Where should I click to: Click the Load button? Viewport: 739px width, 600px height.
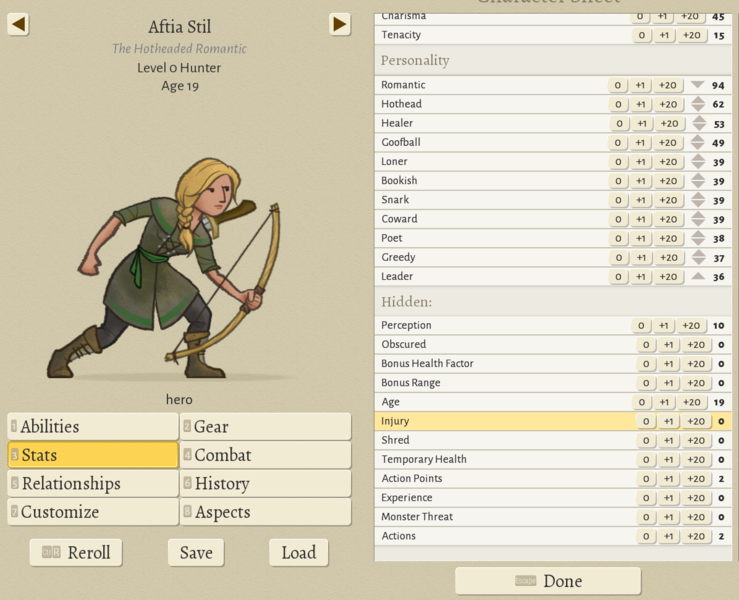pyautogui.click(x=298, y=553)
